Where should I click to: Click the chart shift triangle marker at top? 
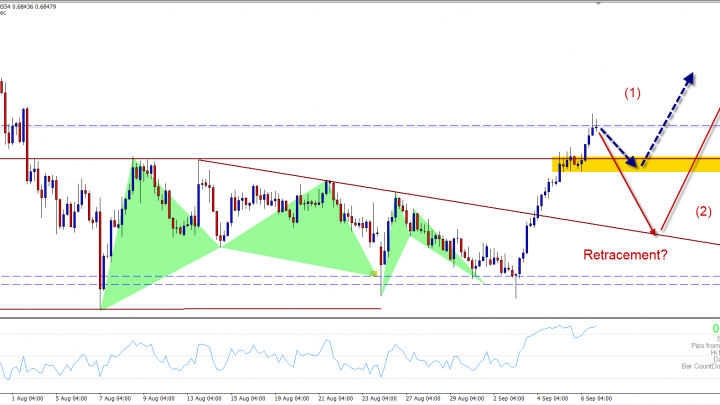pos(597,5)
